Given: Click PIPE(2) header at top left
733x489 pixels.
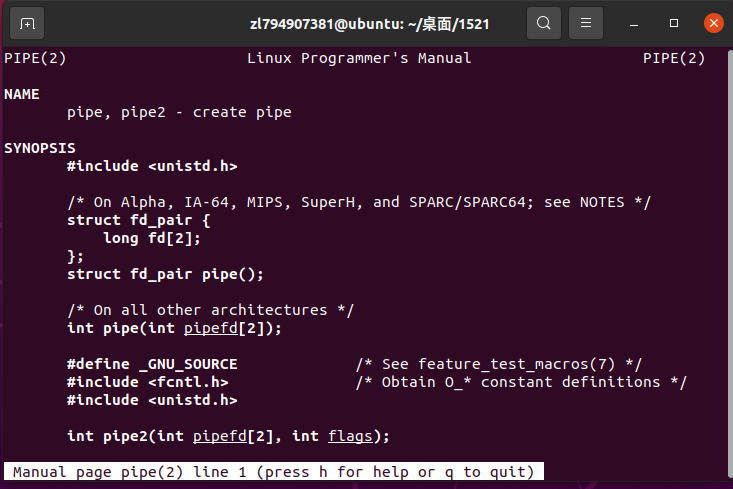Looking at the screenshot, I should click(35, 58).
